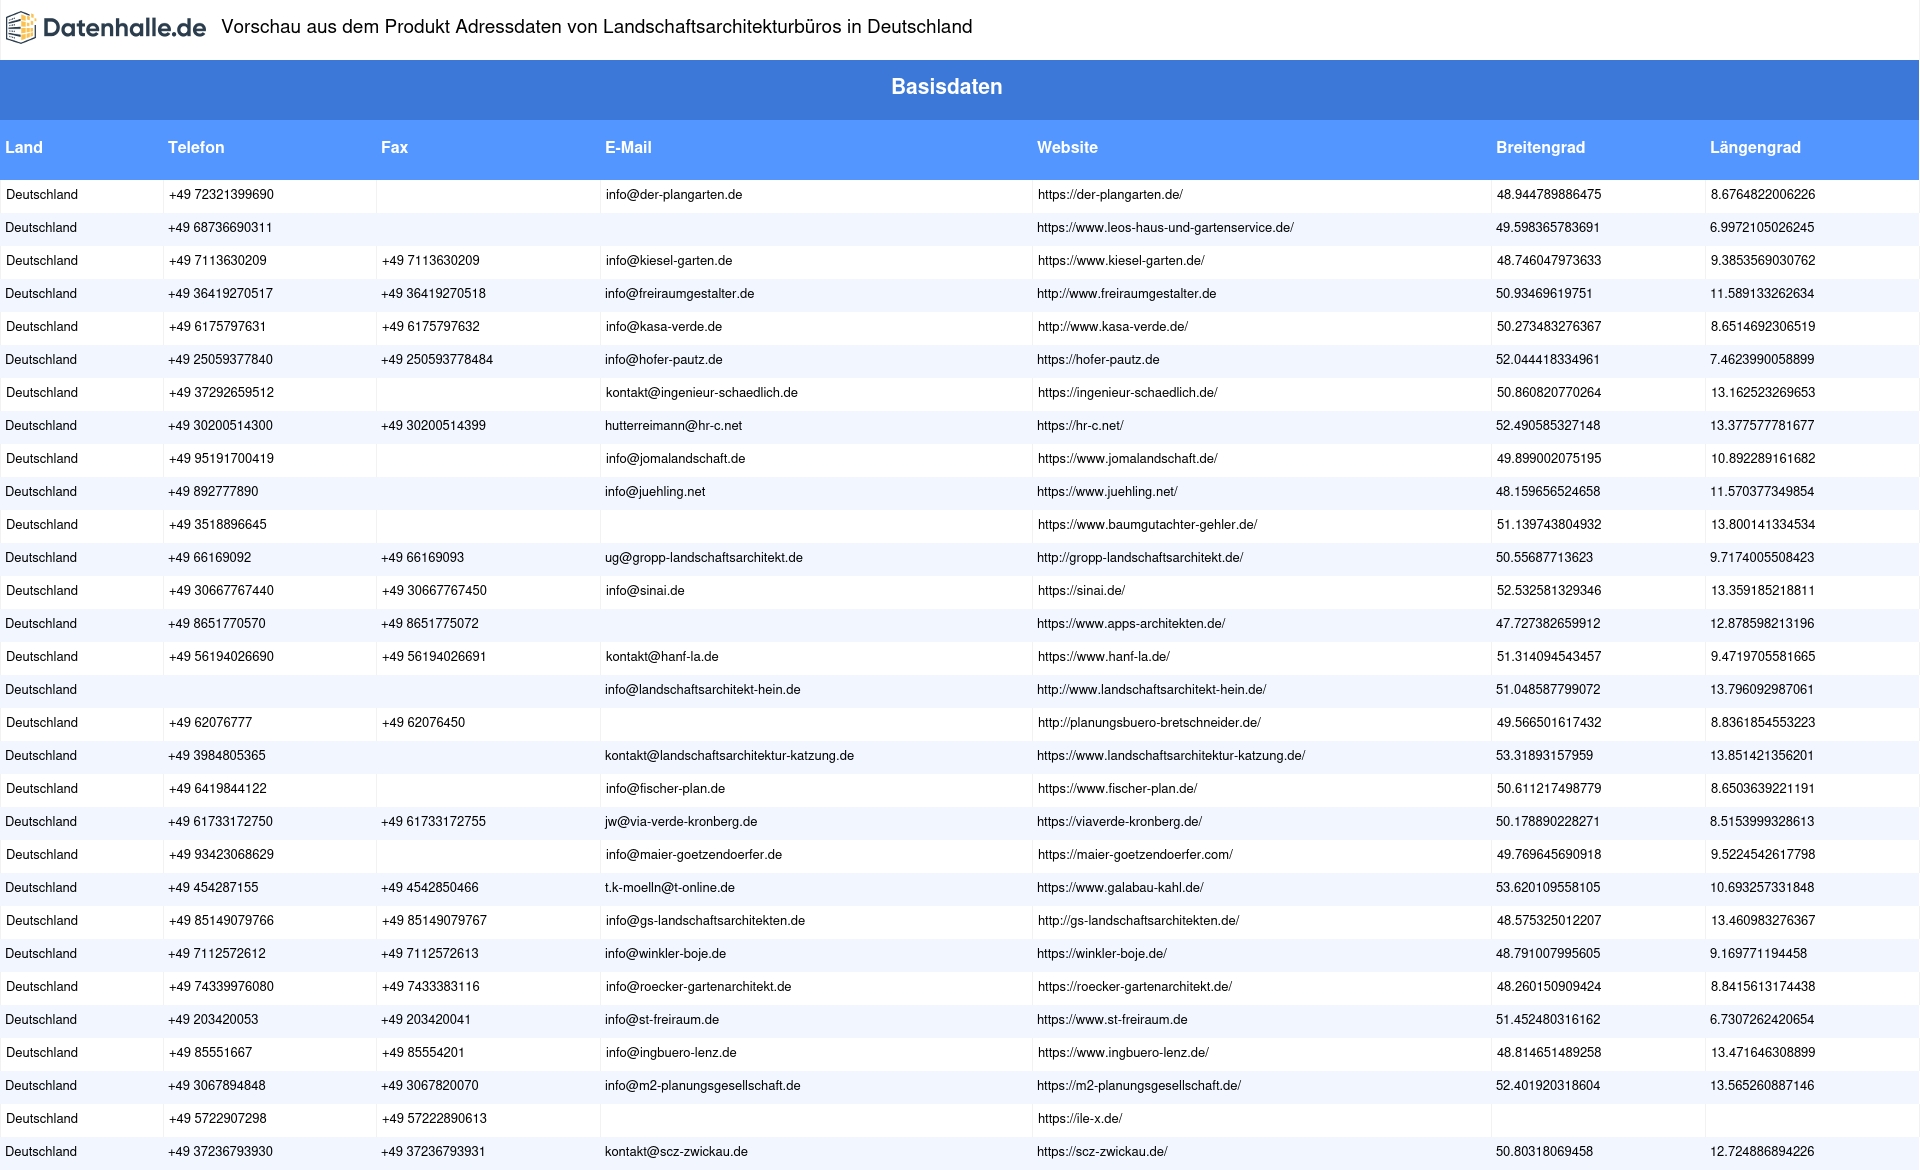Select phone number +49 30200514300

(x=220, y=426)
